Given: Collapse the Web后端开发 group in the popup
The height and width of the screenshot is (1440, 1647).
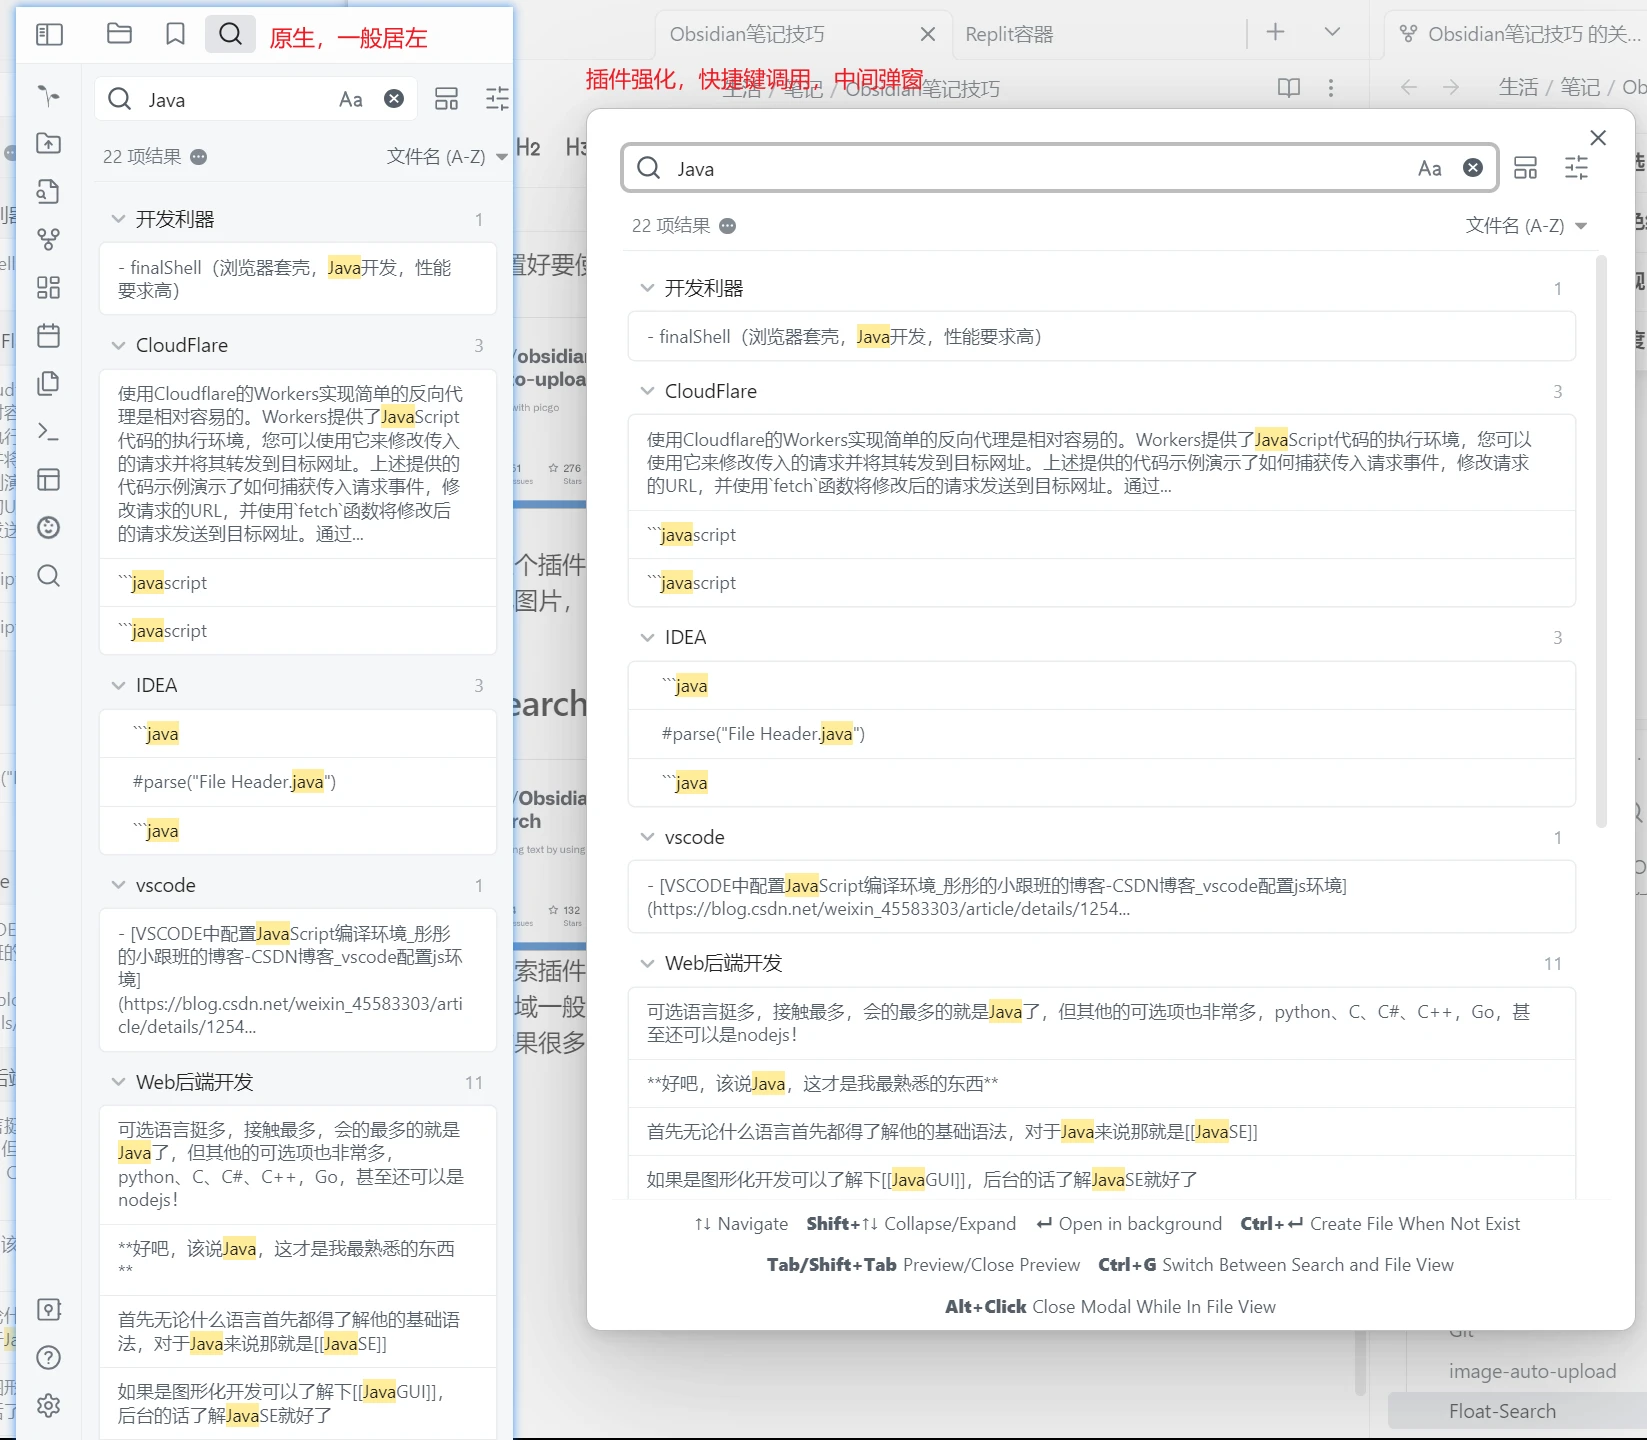Looking at the screenshot, I should click(x=647, y=963).
